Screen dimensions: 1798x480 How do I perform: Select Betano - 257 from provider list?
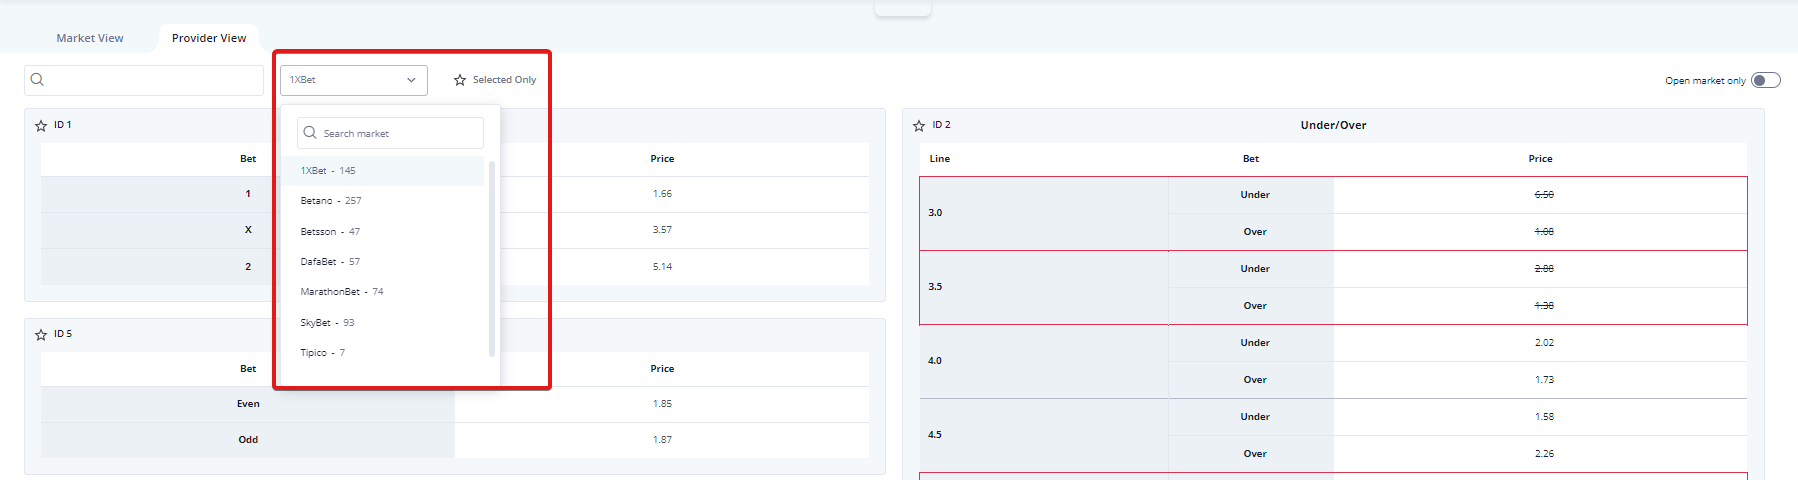[331, 201]
